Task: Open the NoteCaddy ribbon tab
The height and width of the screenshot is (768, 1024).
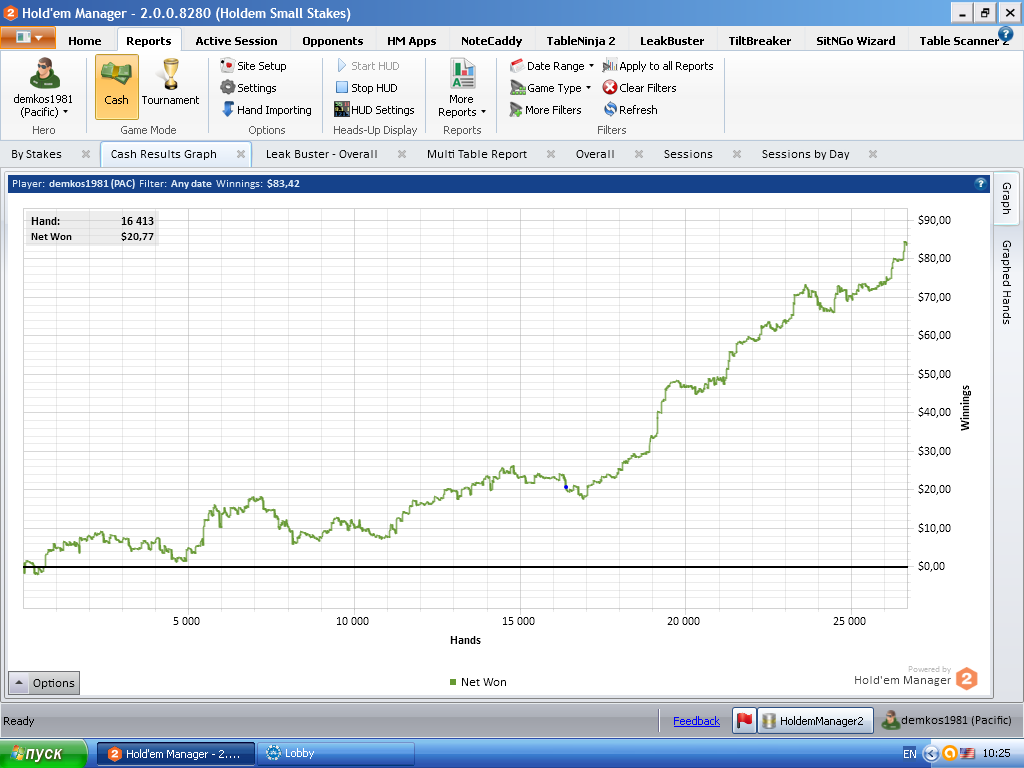Action: pyautogui.click(x=491, y=40)
